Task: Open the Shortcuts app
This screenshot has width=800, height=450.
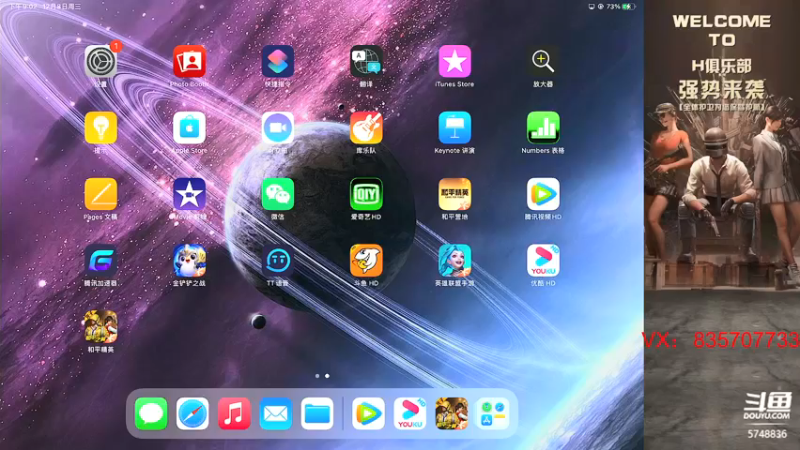Action: click(278, 61)
